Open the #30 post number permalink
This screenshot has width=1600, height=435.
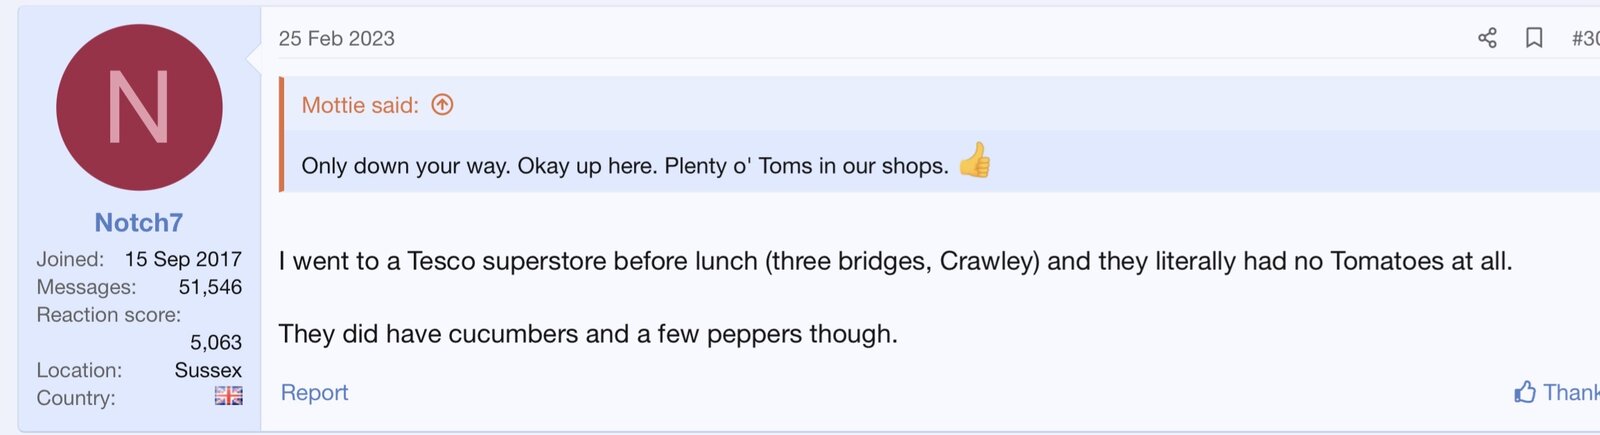coord(1585,38)
